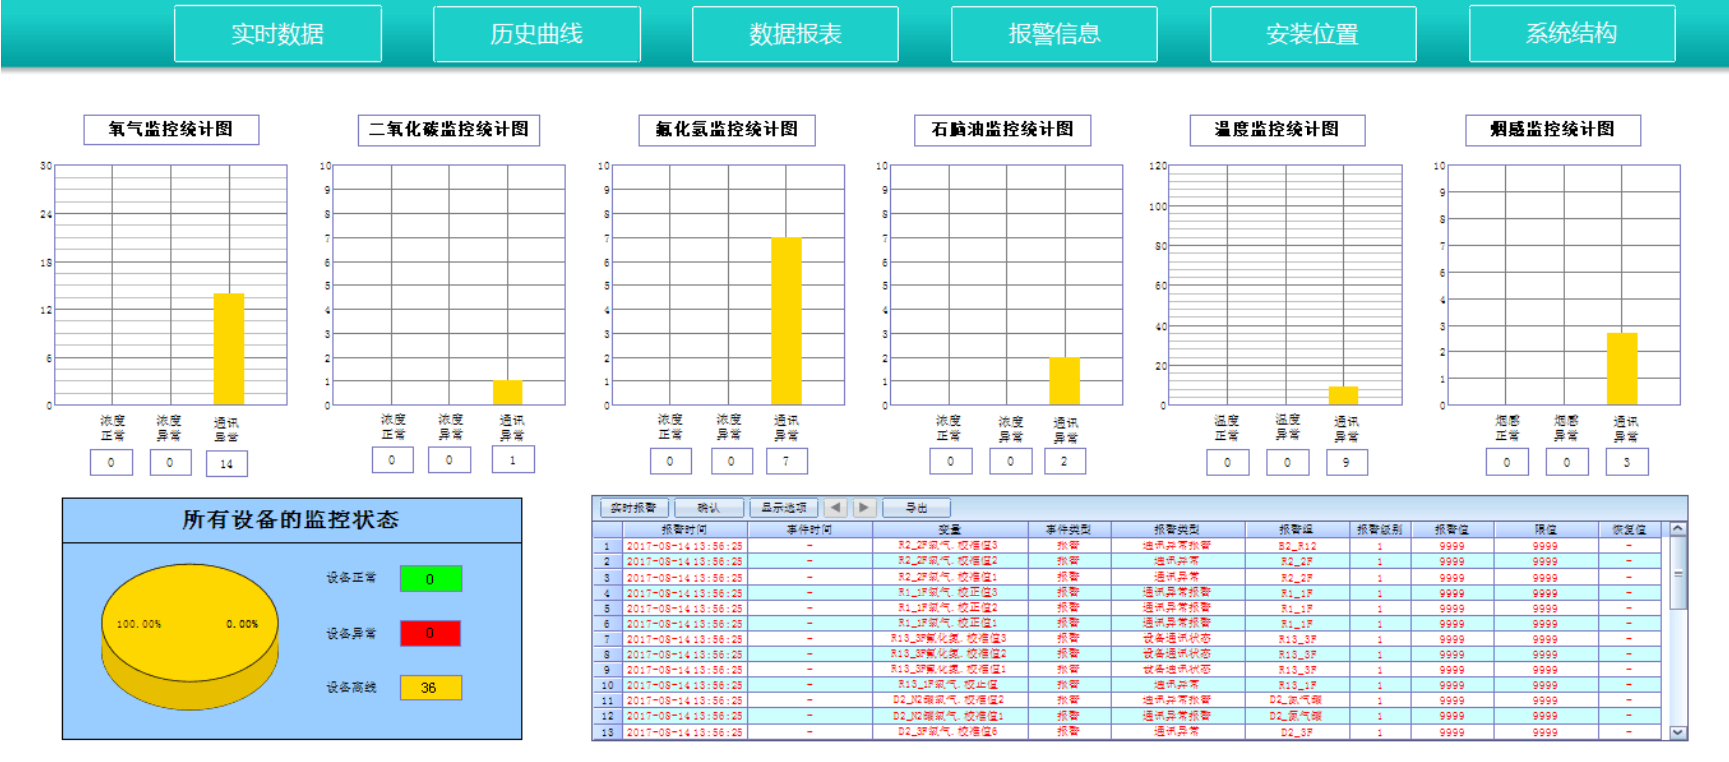Open the 显示选项 options menu
The width and height of the screenshot is (1729, 762).
pyautogui.click(x=784, y=508)
